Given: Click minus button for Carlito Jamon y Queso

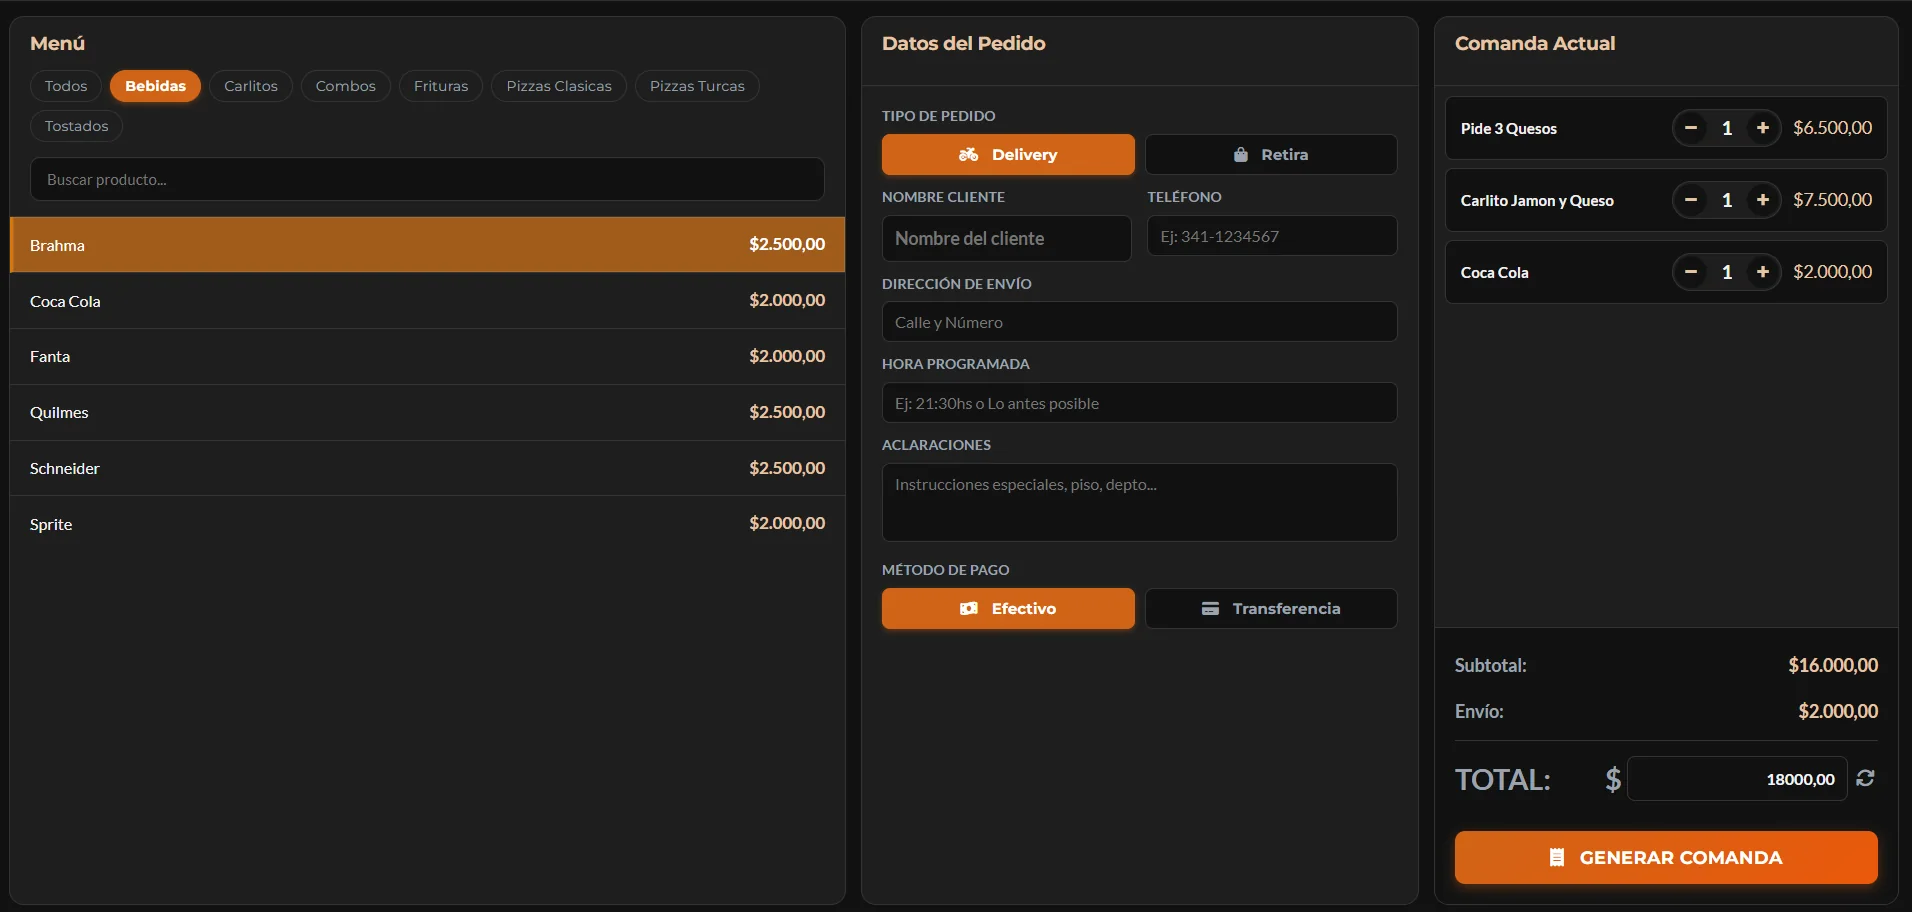Looking at the screenshot, I should [x=1691, y=200].
